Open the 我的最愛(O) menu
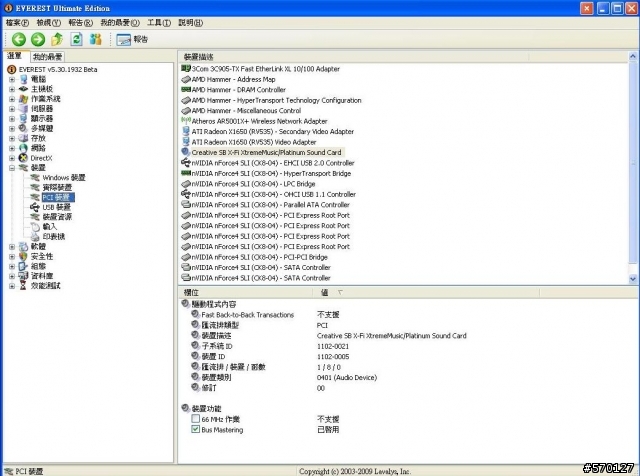Screen dimensions: 640x476 coord(120,23)
